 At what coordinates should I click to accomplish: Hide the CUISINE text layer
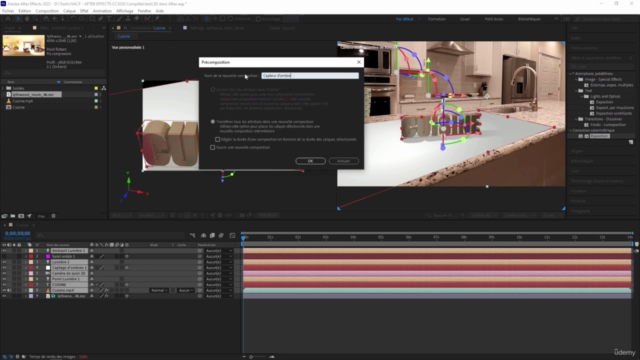coord(4,284)
